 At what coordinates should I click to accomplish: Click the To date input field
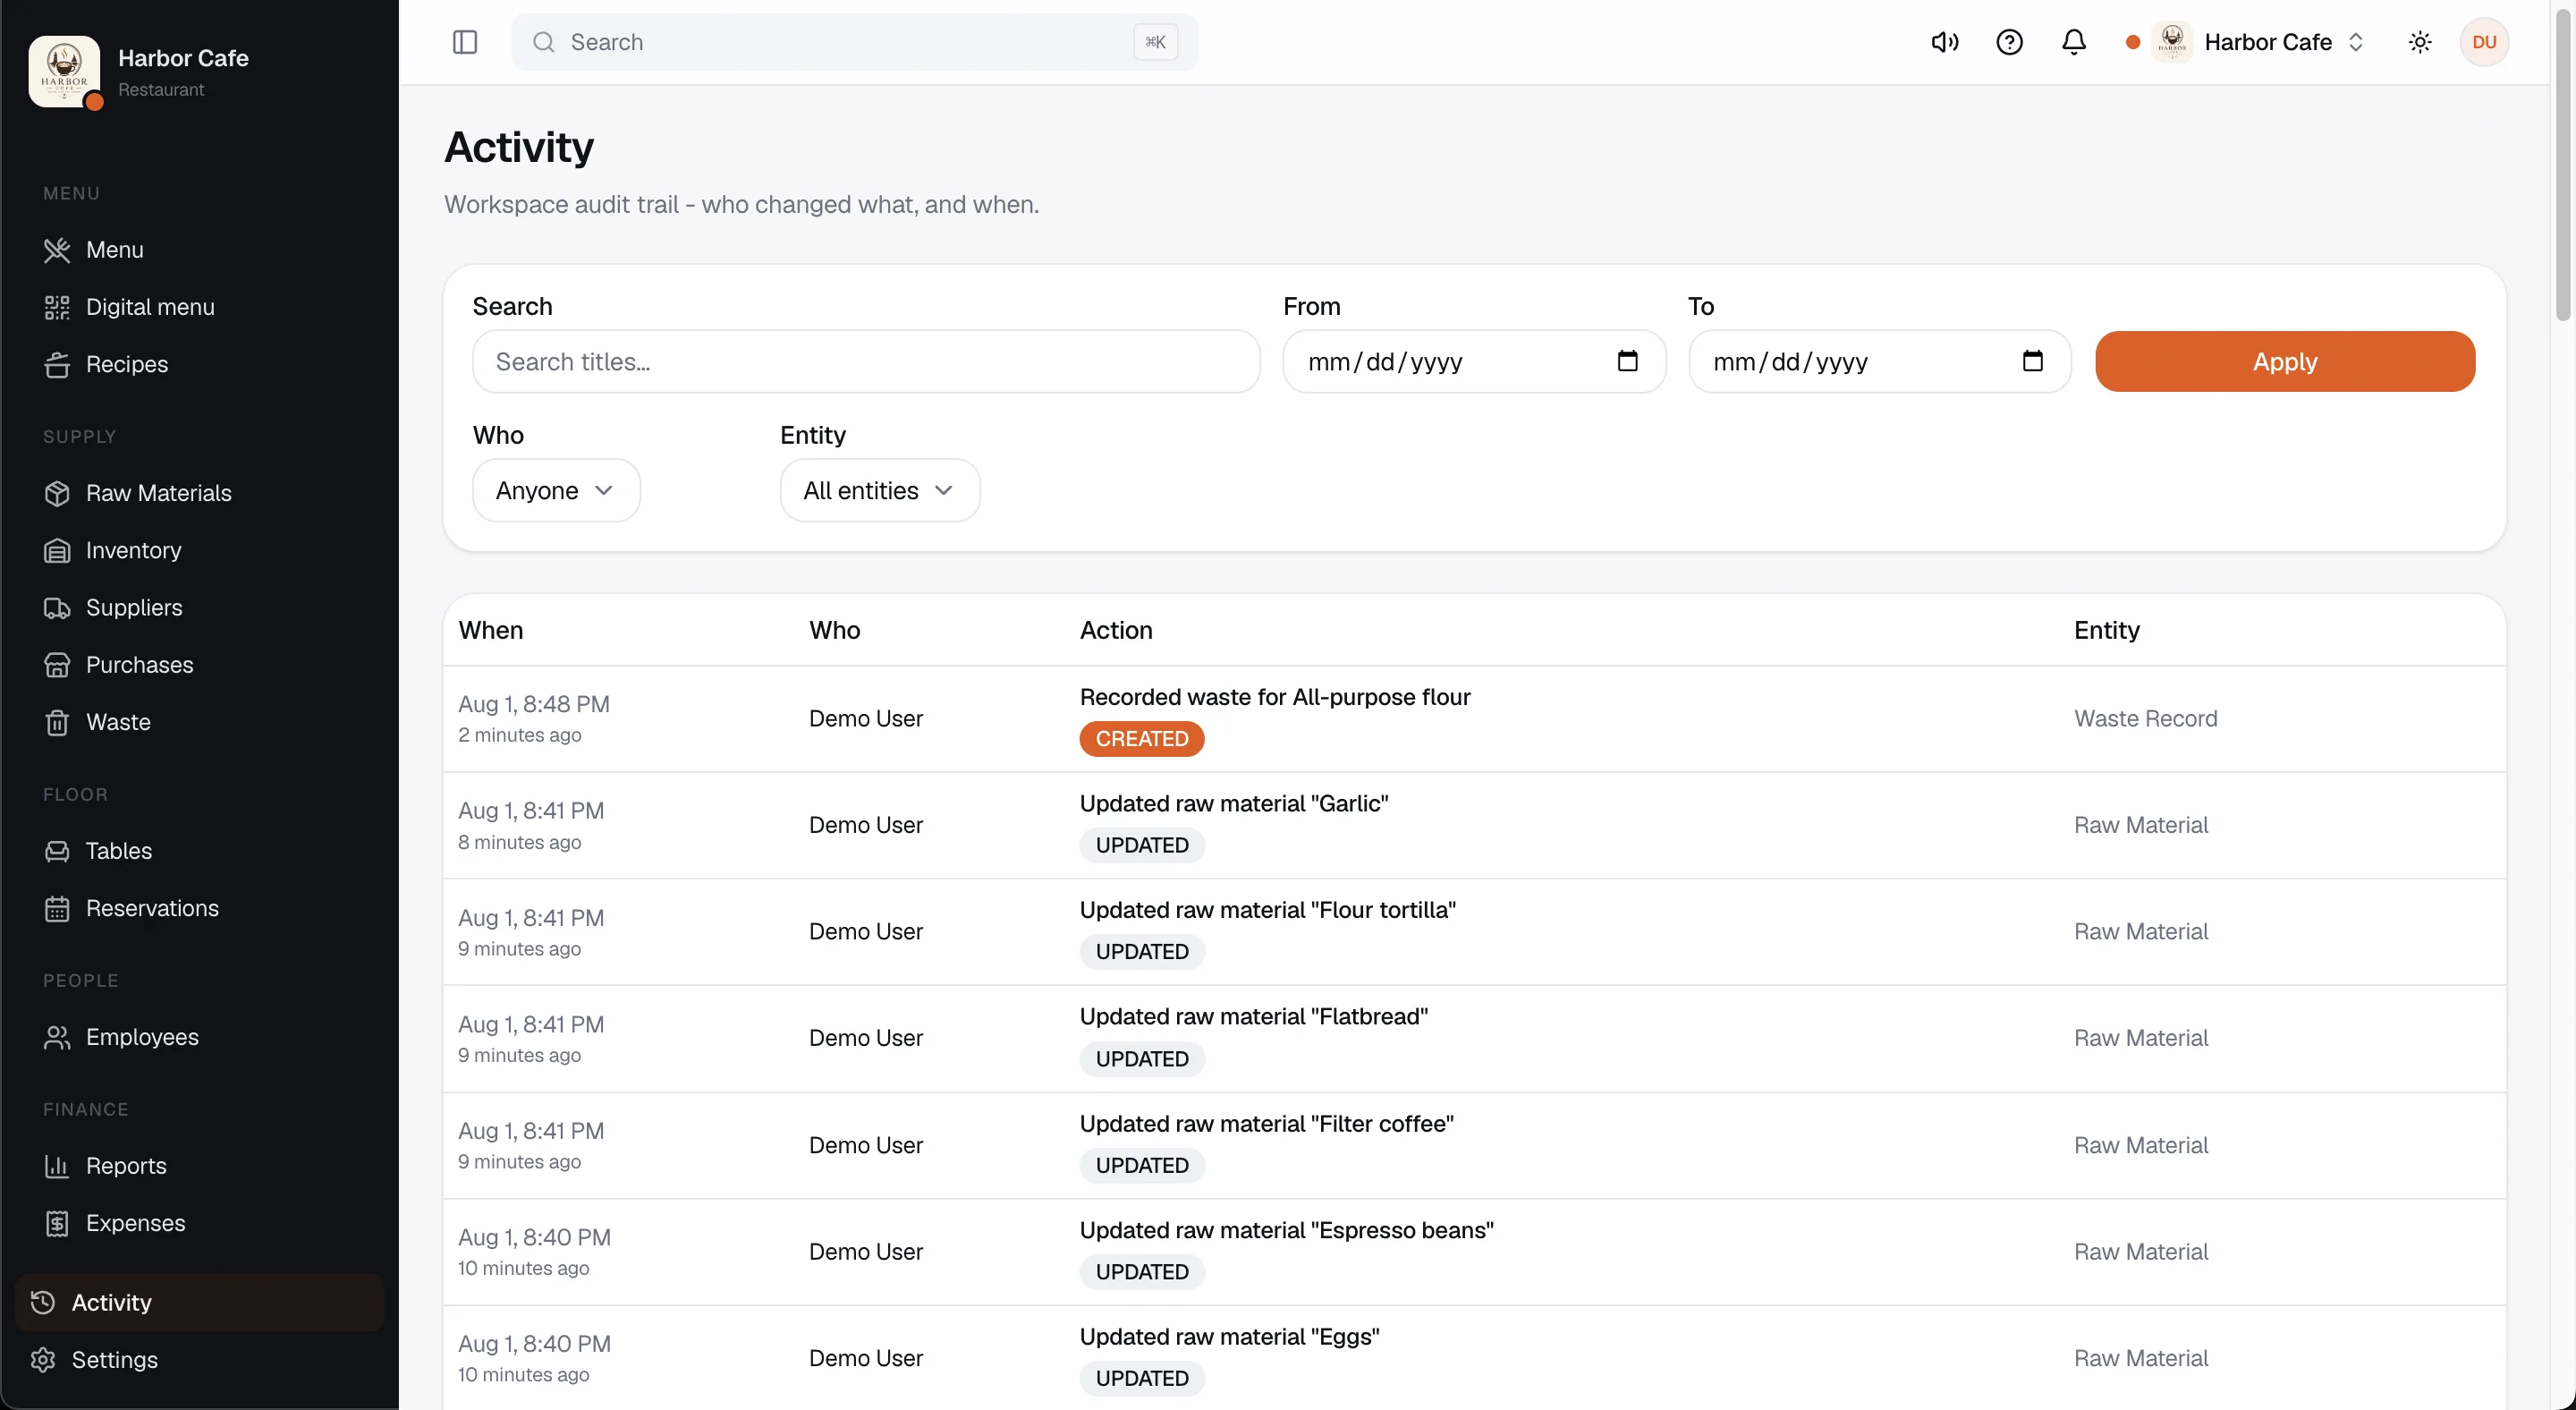[1879, 361]
